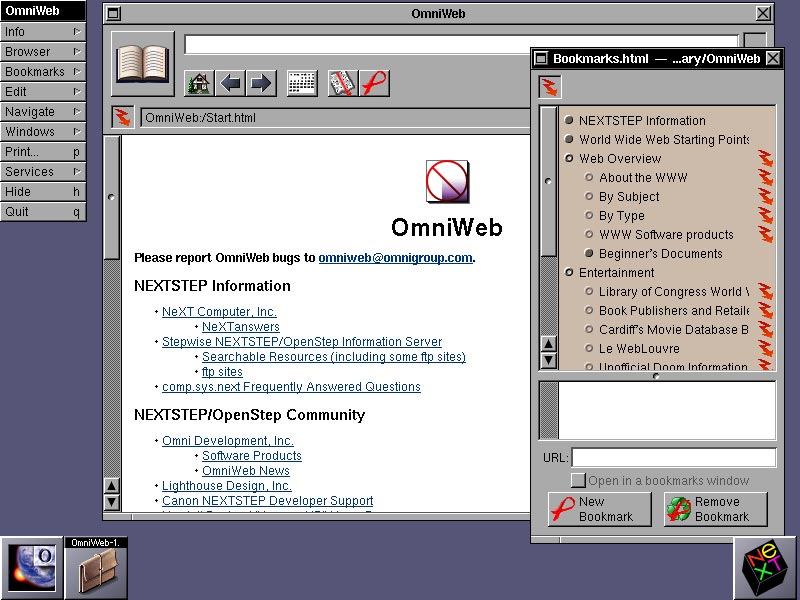800x600 pixels.
Task: Go to the Home page icon
Action: [x=199, y=83]
